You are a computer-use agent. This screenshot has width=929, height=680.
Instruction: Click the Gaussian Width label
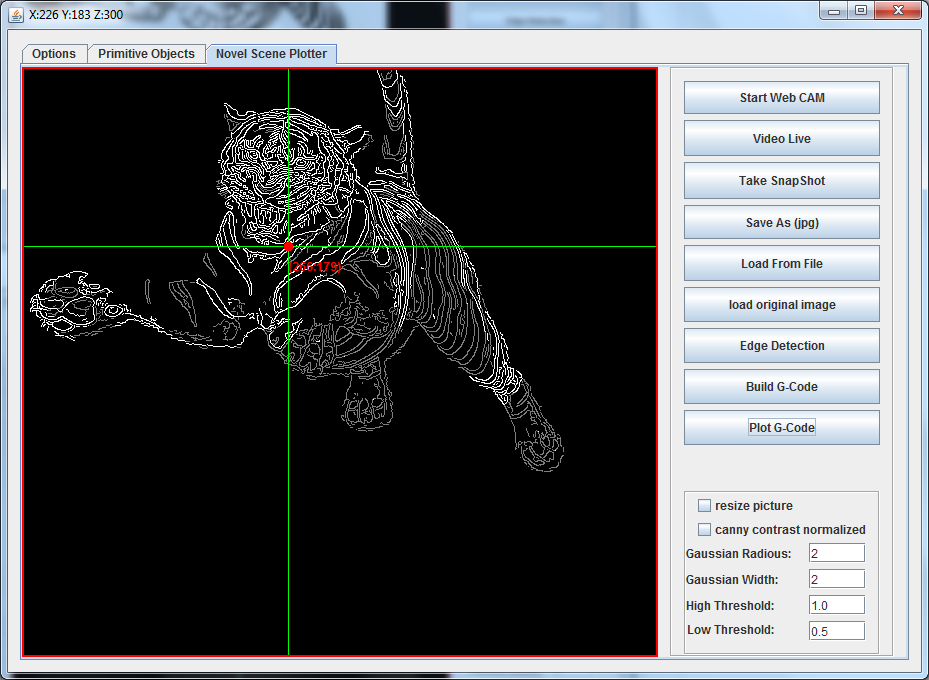point(732,580)
